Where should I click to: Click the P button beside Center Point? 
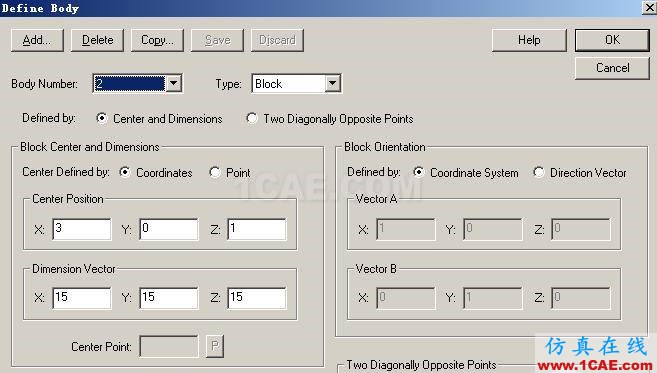[215, 346]
